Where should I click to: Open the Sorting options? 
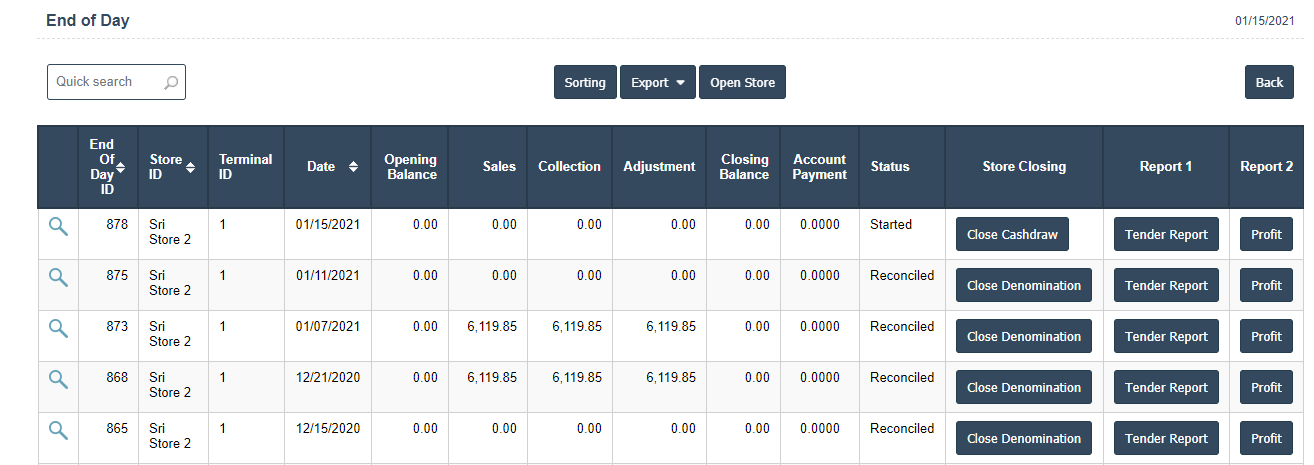[584, 83]
